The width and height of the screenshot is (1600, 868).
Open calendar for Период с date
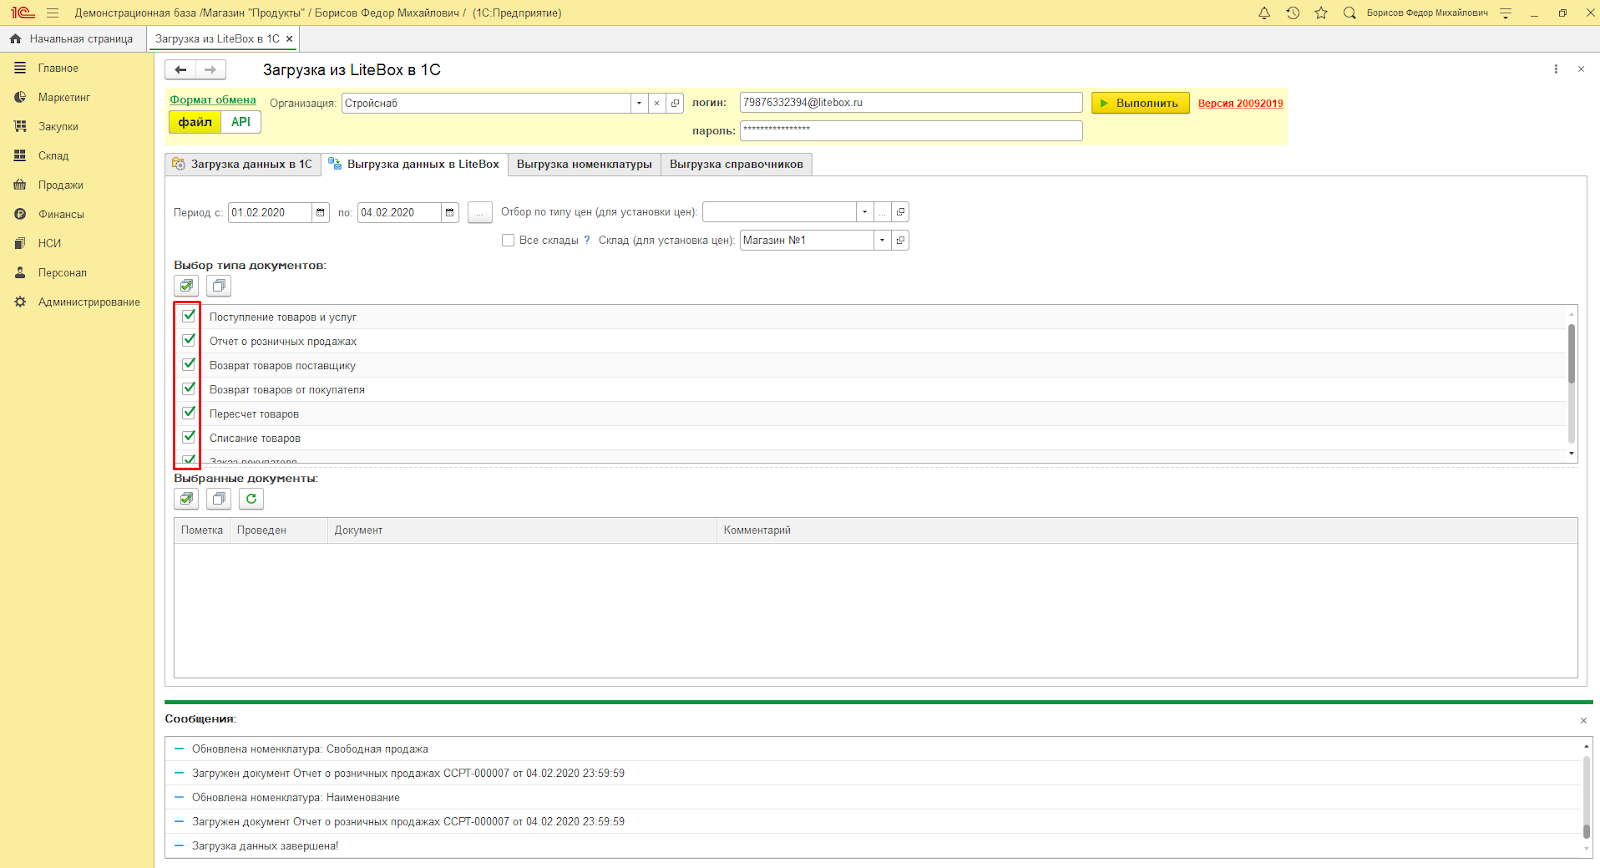pos(320,212)
